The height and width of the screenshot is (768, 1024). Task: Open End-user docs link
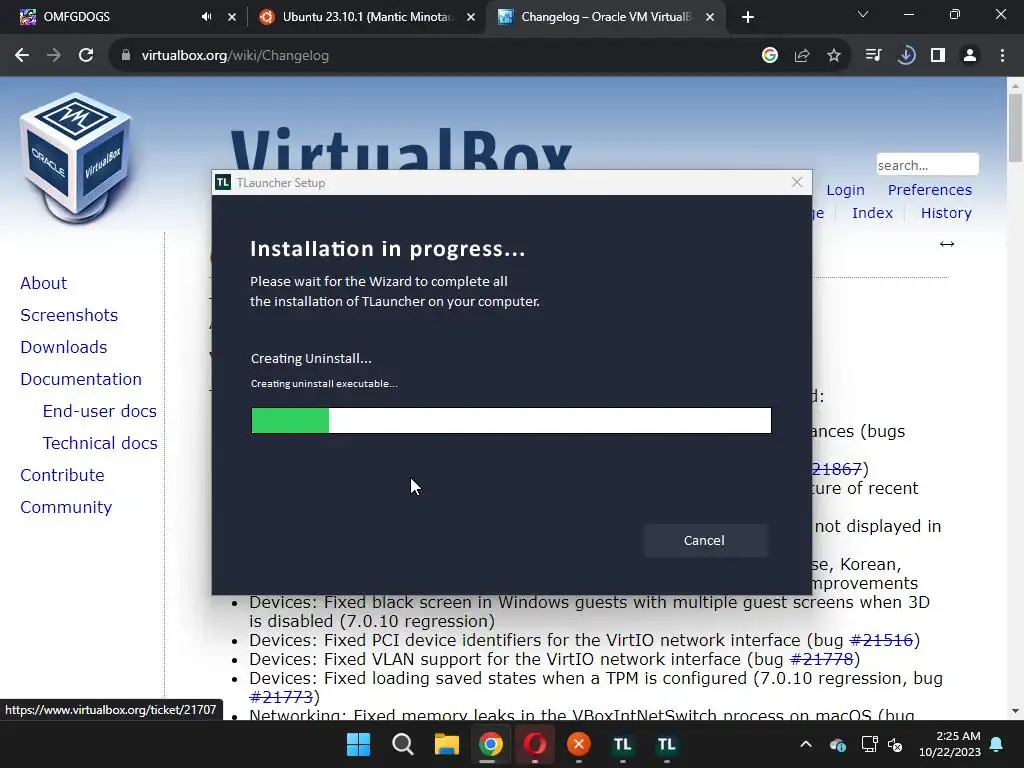click(x=100, y=411)
